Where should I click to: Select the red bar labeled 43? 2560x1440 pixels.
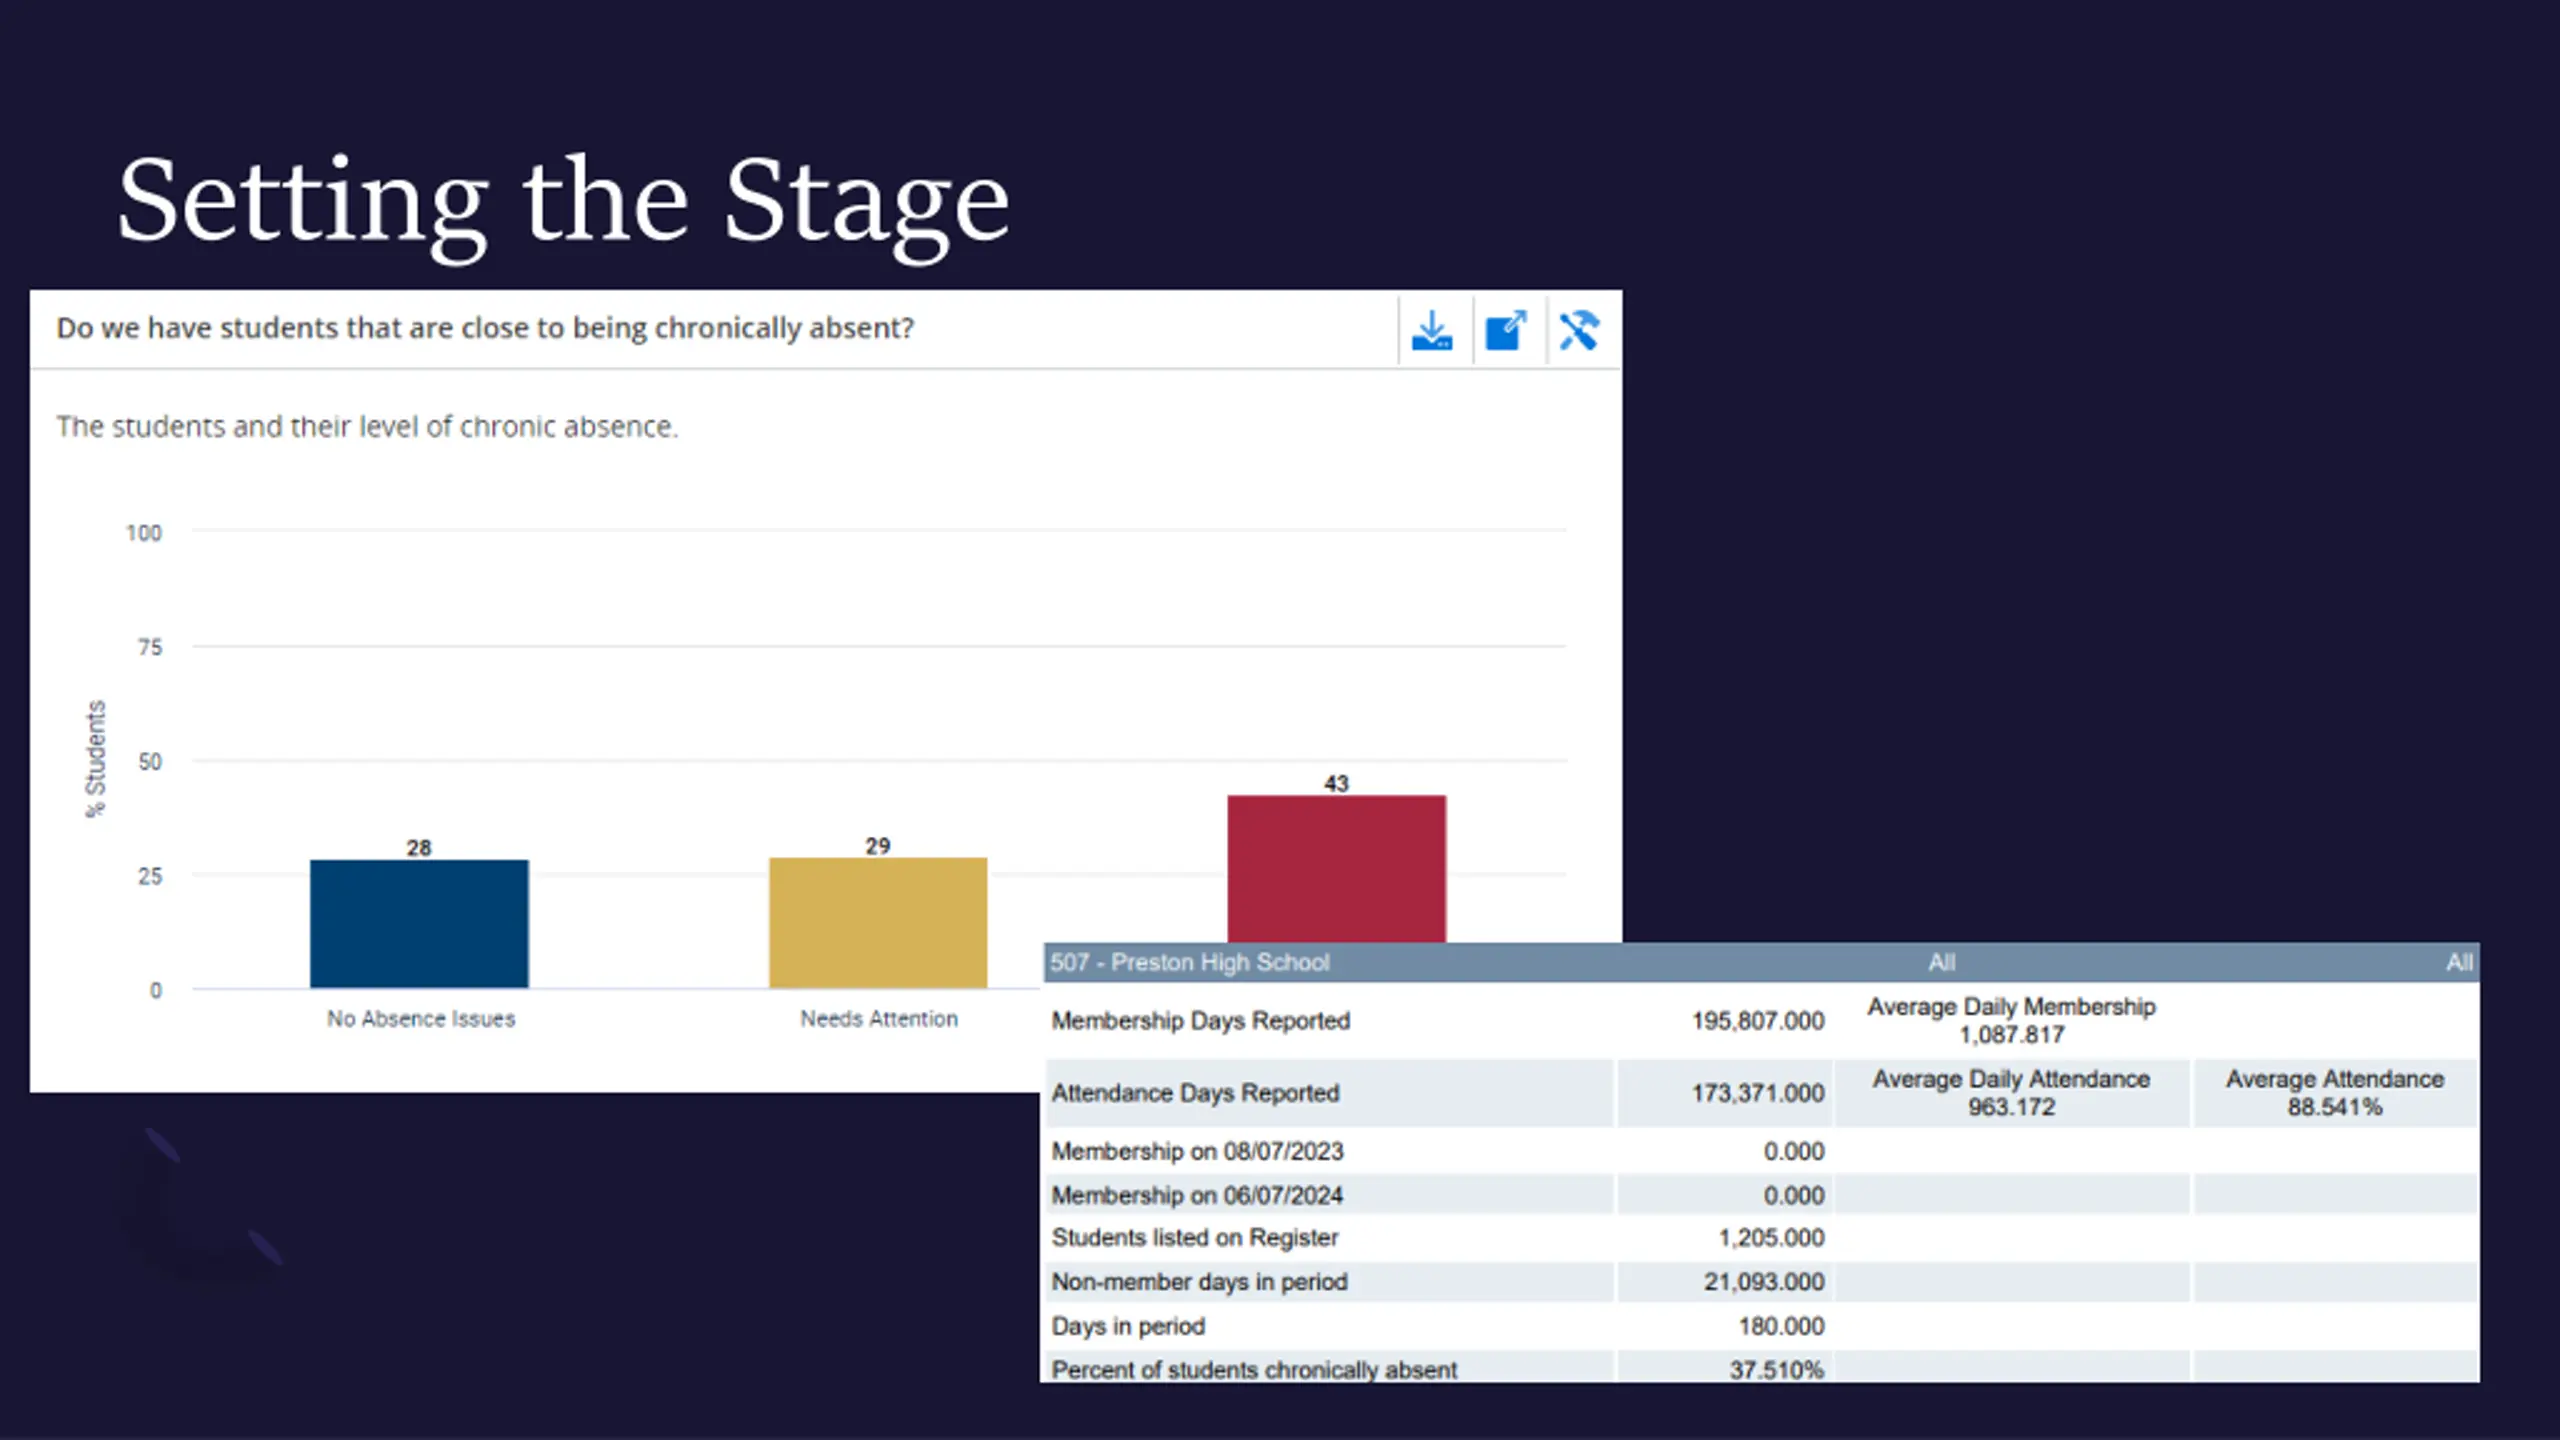click(x=1337, y=868)
